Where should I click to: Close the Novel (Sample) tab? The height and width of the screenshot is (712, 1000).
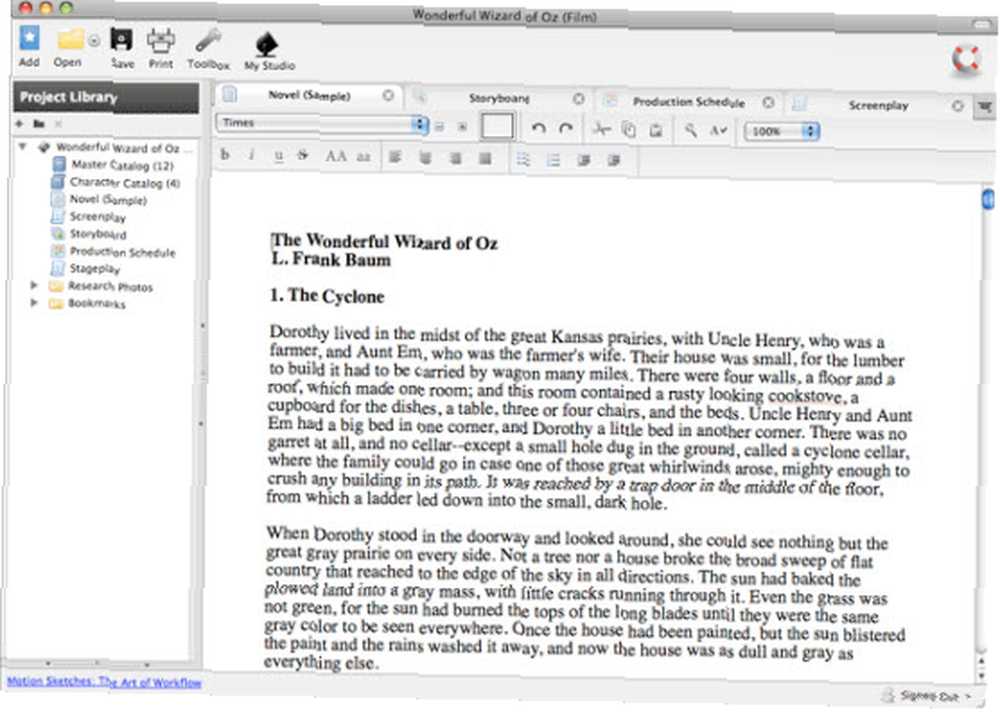click(x=388, y=96)
